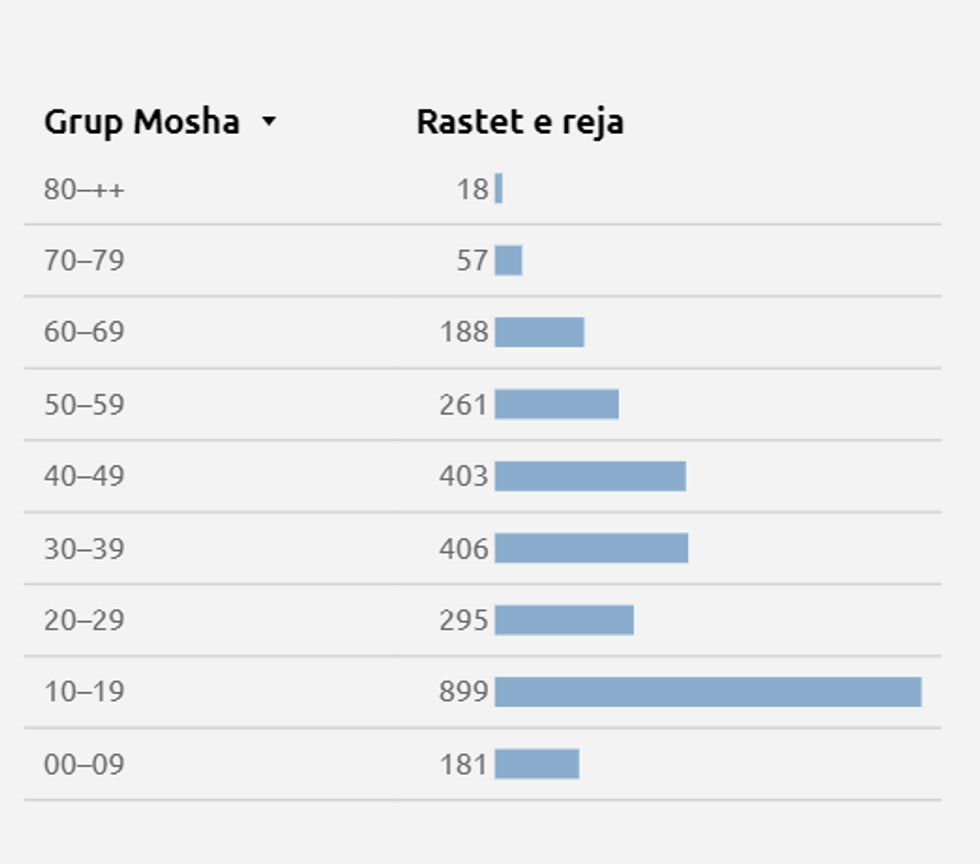
Task: Click the bar showing 406 cases
Action: coord(591,548)
